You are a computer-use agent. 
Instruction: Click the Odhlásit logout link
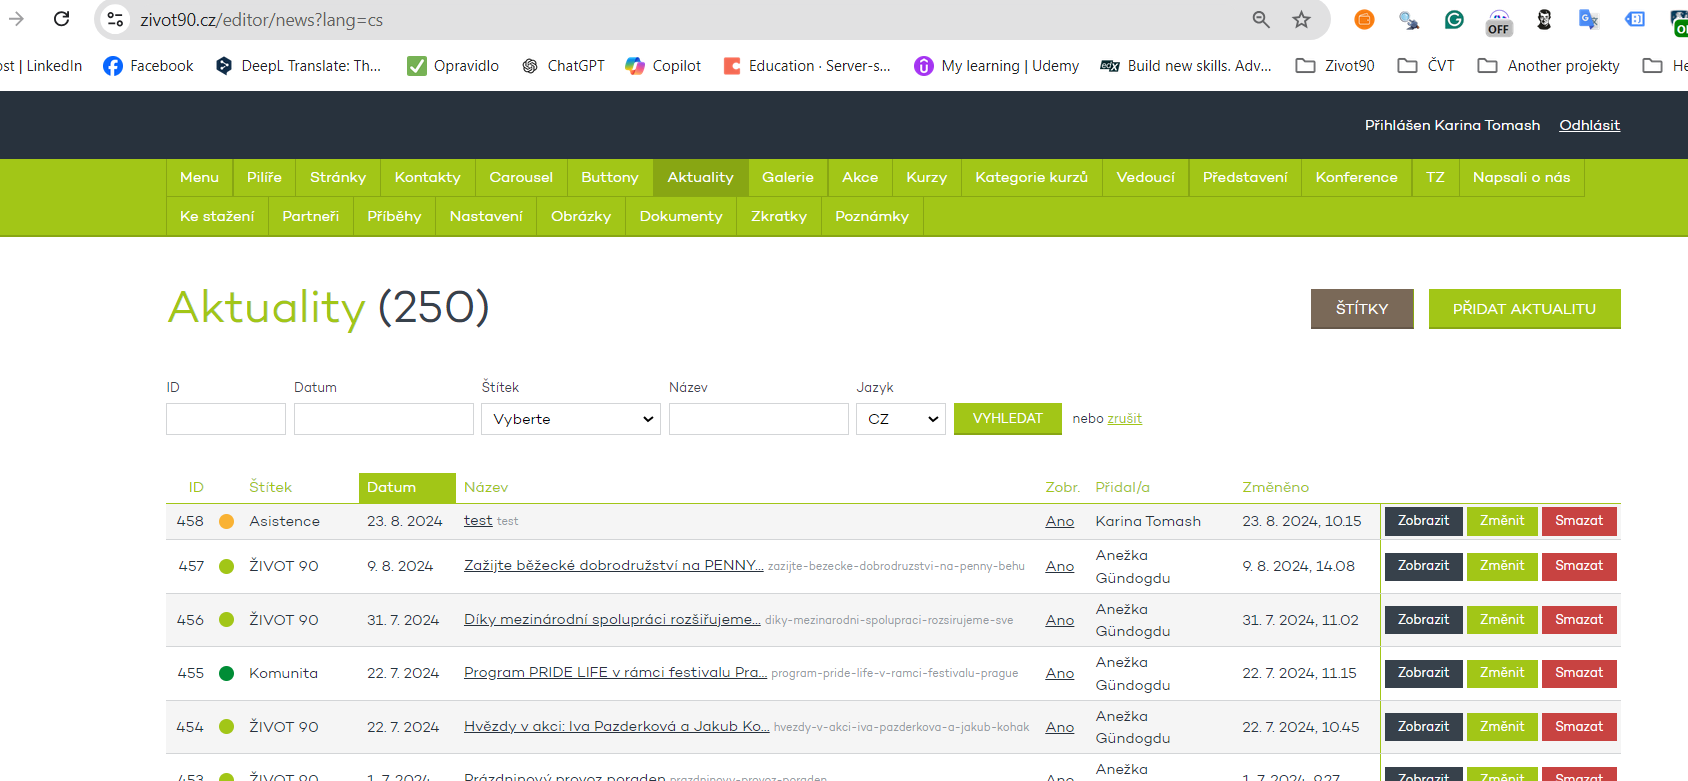pos(1589,125)
